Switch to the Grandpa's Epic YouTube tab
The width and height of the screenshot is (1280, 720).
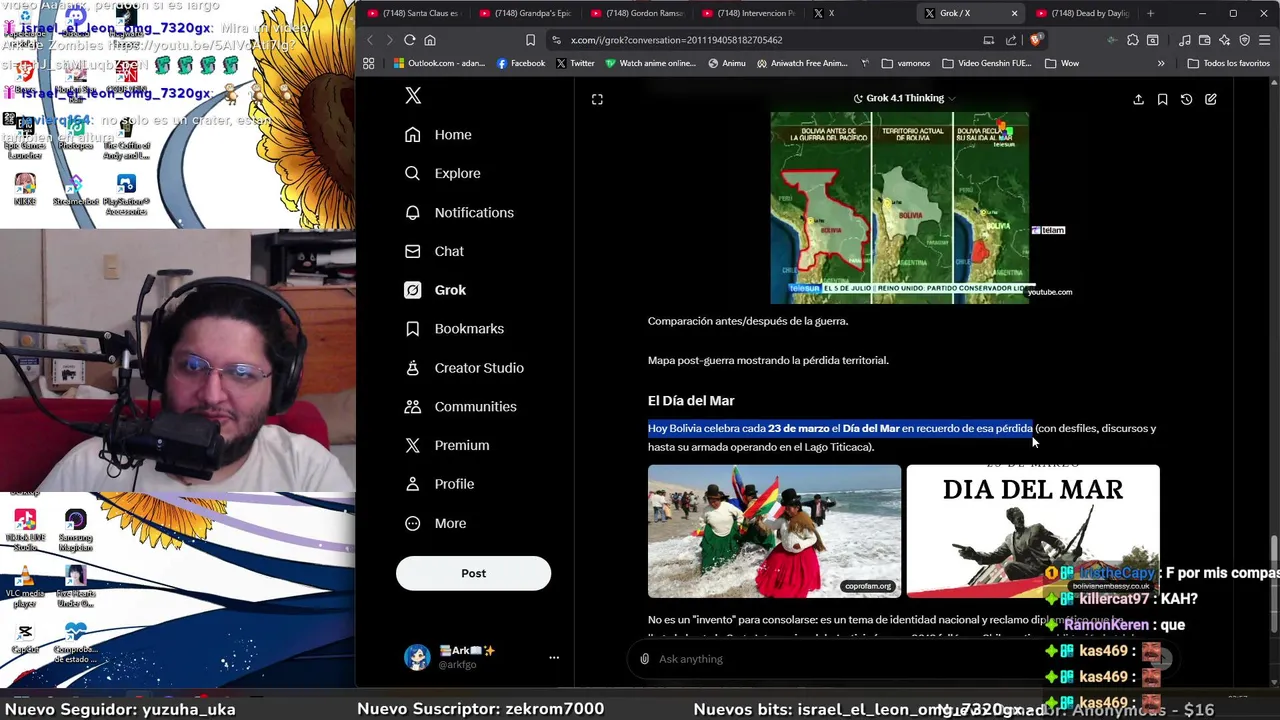coord(524,13)
